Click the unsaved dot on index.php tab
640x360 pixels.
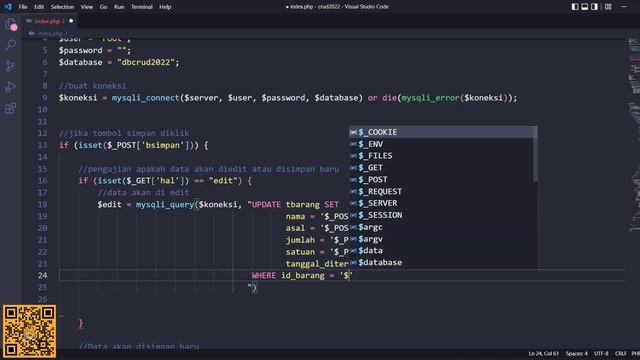tap(71, 21)
